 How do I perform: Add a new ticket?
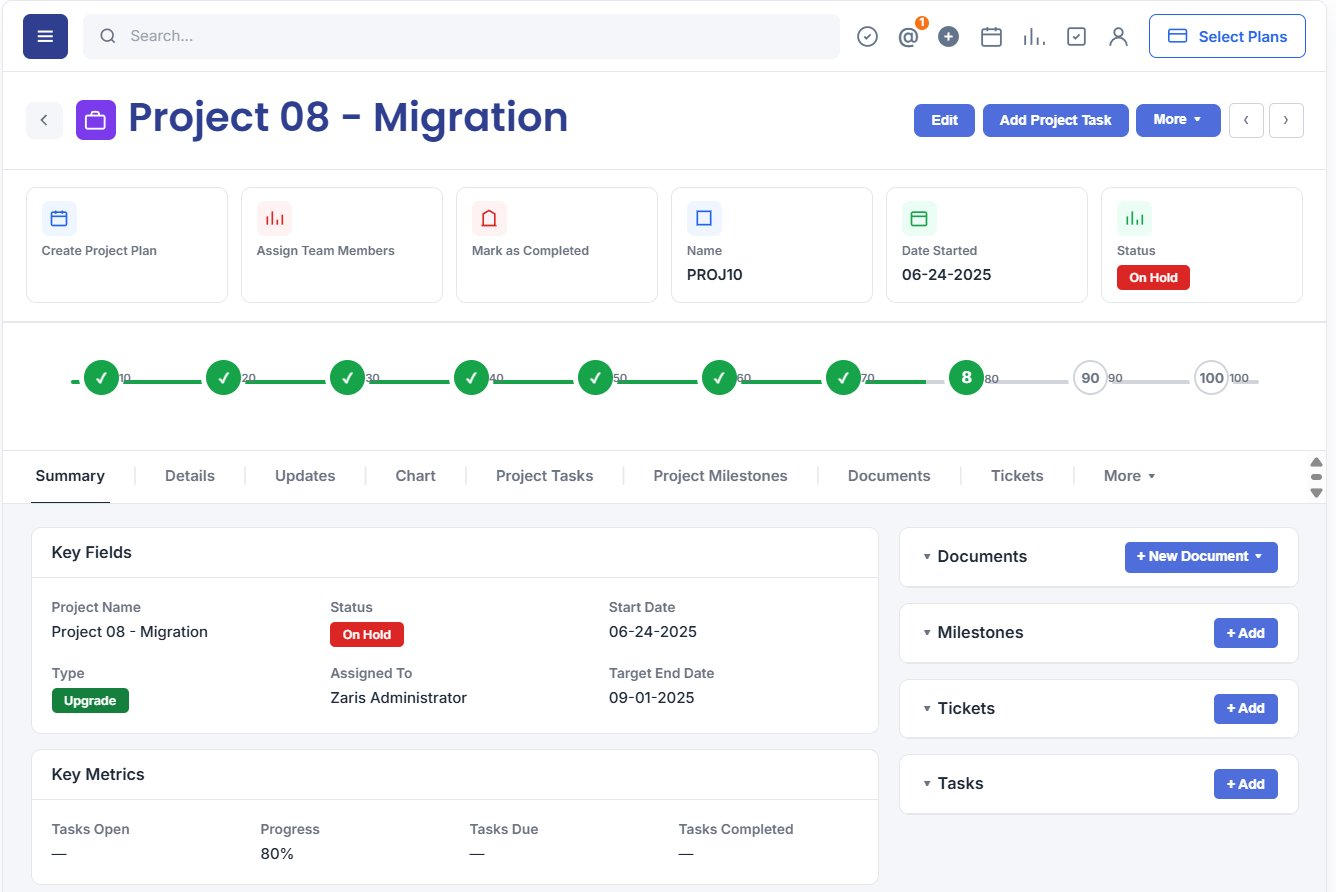[1246, 709]
